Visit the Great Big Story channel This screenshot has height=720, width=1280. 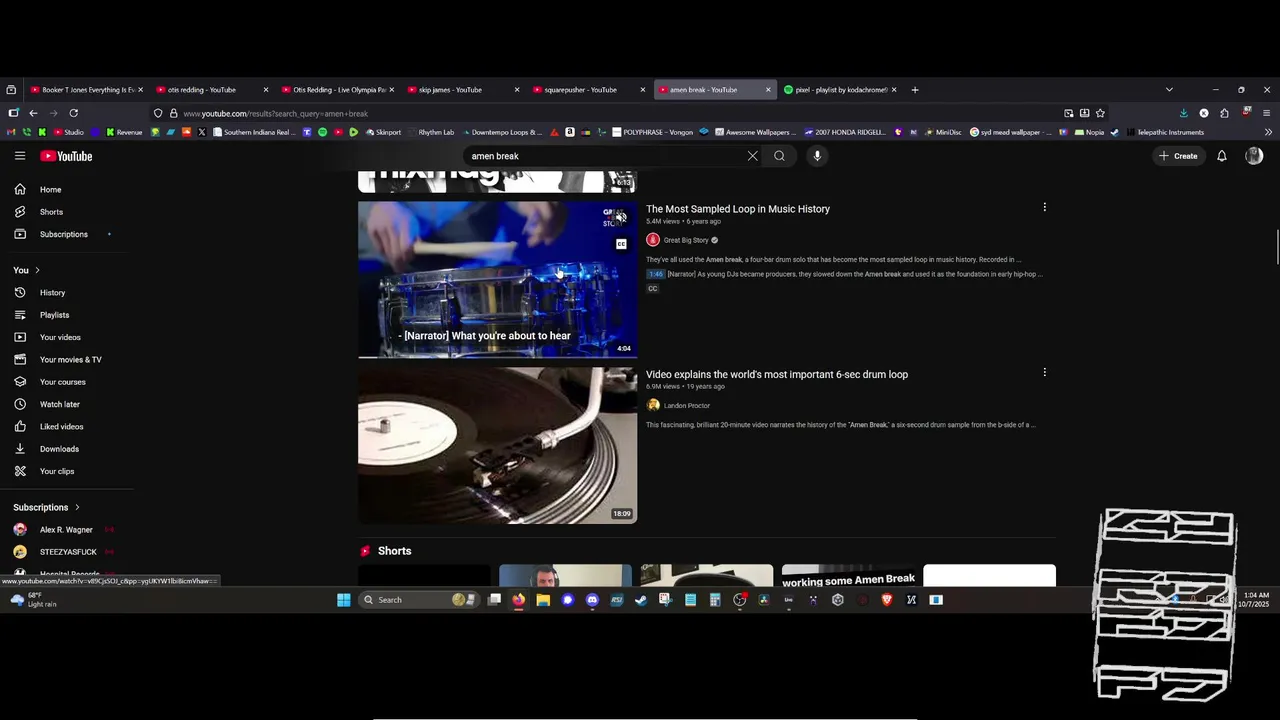click(x=686, y=240)
